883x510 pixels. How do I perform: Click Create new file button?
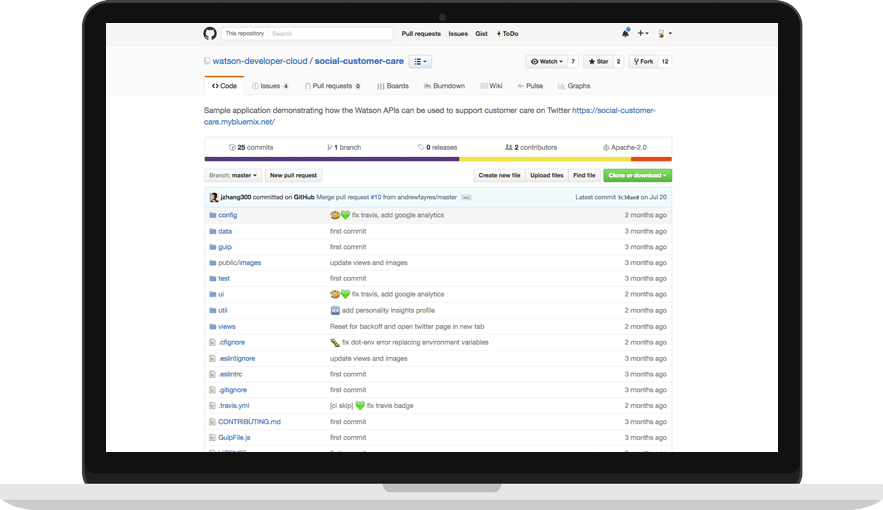click(499, 176)
